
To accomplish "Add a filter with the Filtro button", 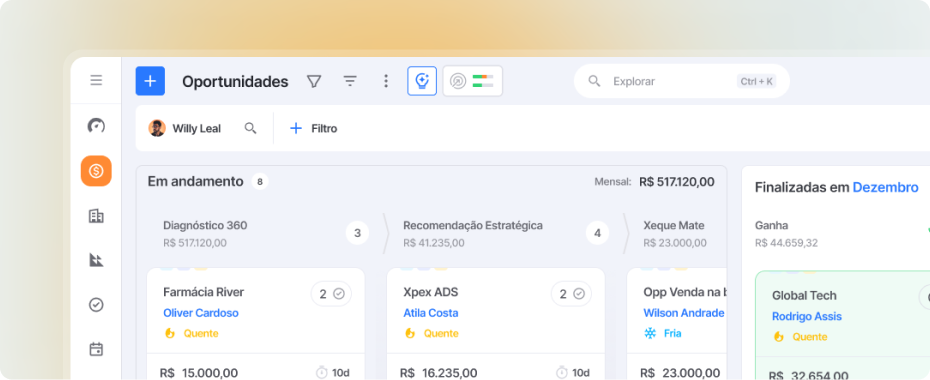I will point(313,128).
